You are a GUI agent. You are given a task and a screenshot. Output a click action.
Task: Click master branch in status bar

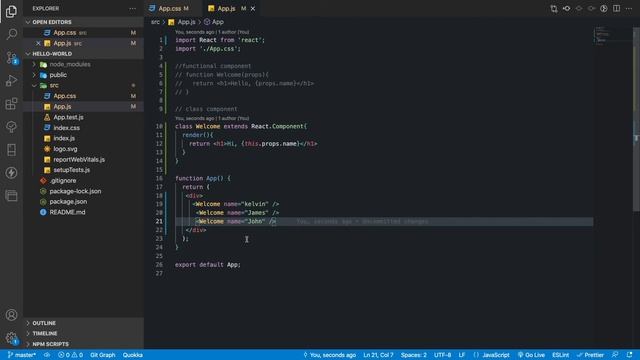tap(22, 355)
